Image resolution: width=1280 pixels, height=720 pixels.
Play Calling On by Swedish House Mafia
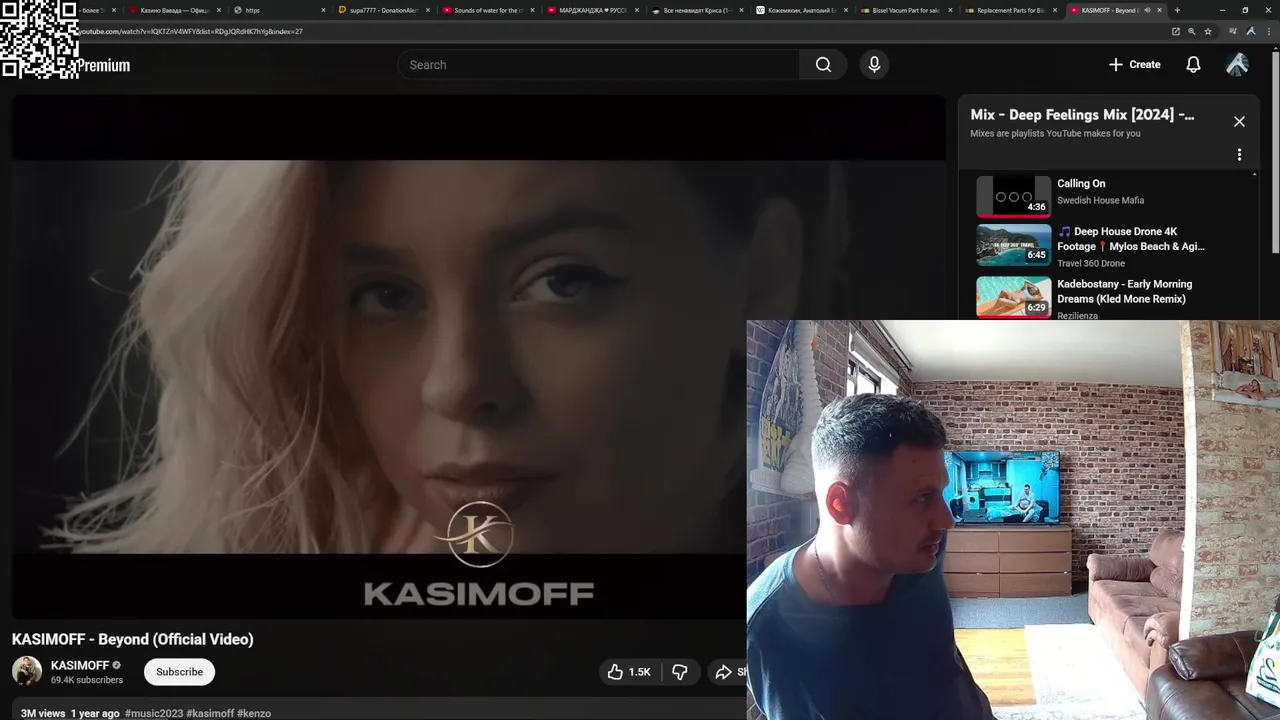click(x=1013, y=196)
